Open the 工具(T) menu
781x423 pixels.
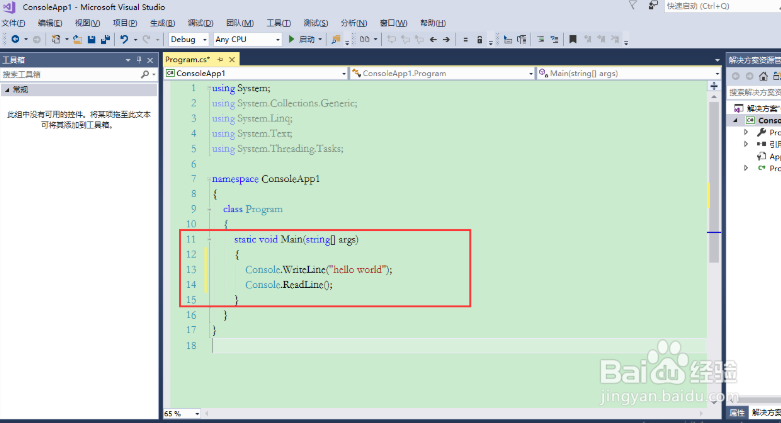click(278, 23)
